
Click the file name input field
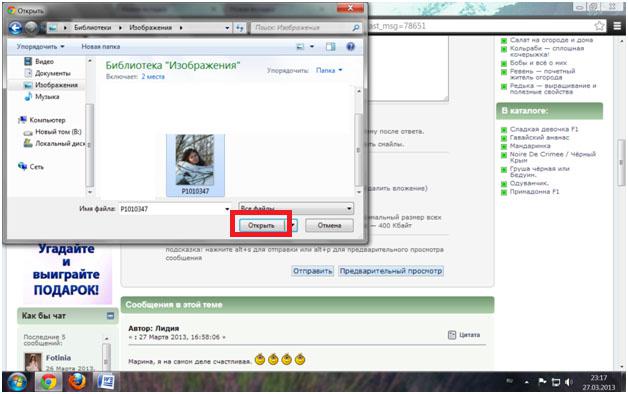171,209
